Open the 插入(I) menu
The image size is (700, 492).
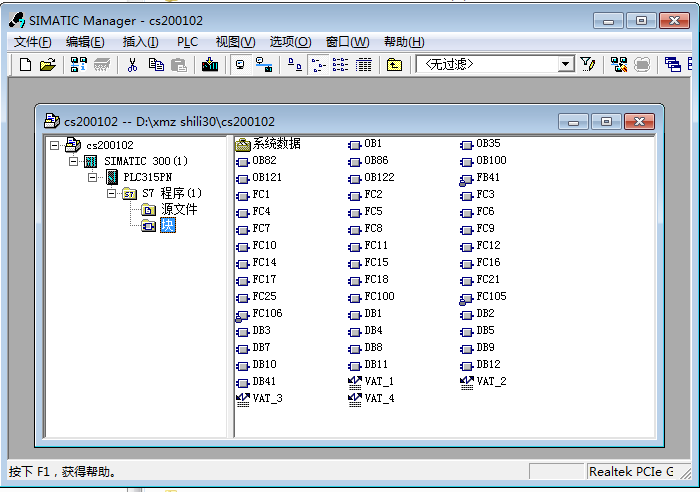[x=140, y=42]
